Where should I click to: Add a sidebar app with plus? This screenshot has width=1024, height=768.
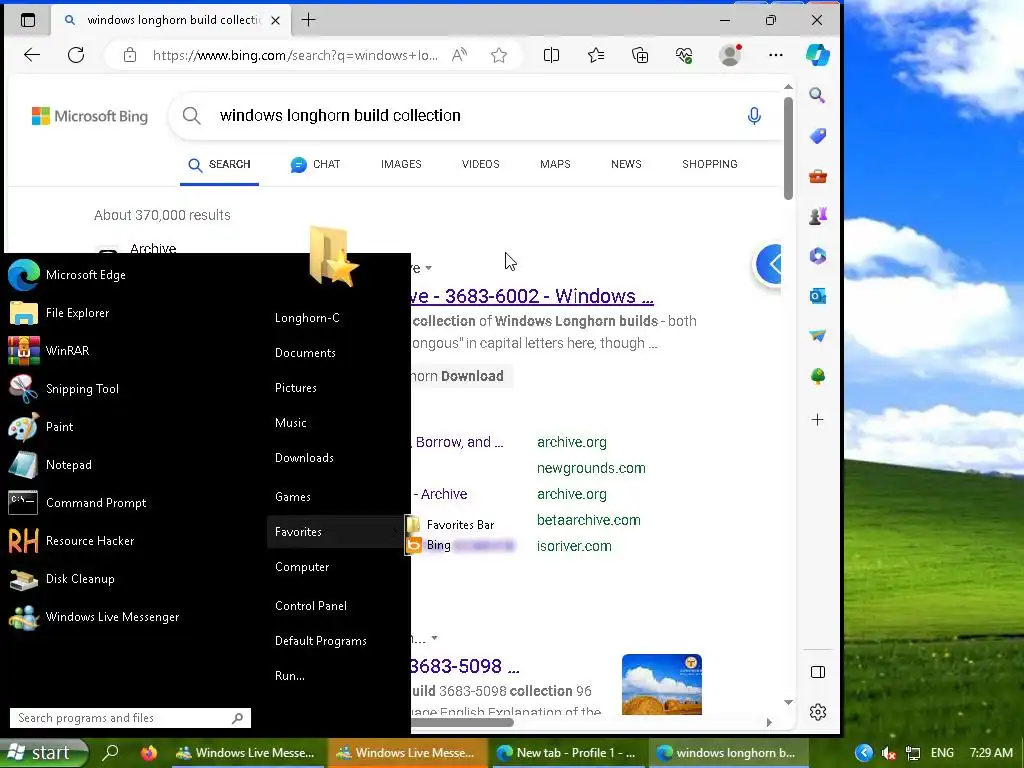click(x=818, y=420)
